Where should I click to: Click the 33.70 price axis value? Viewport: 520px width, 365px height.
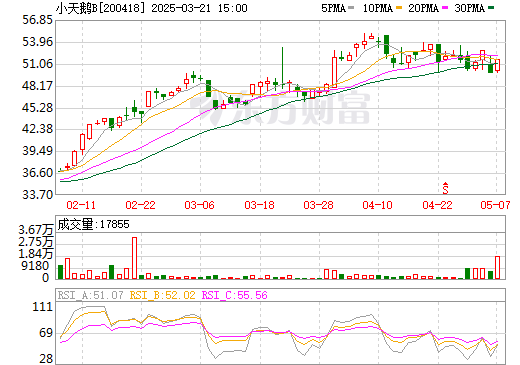37,194
